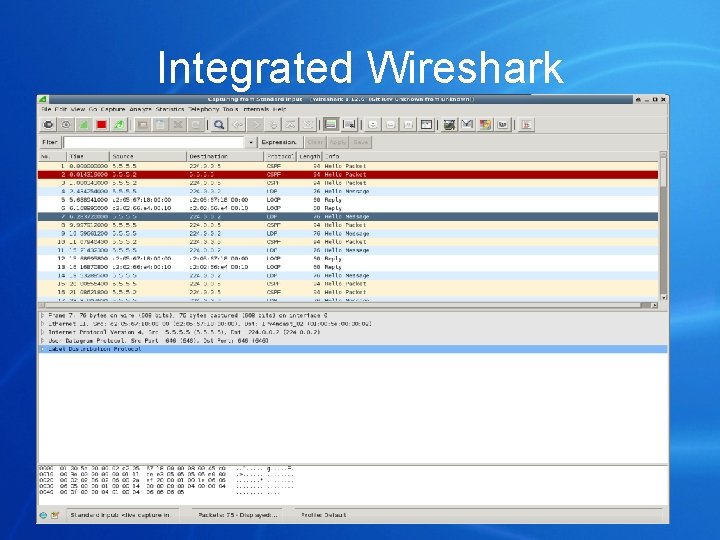Screen dimensions: 720x540
Task: Restart the running live capture
Action: [119, 124]
